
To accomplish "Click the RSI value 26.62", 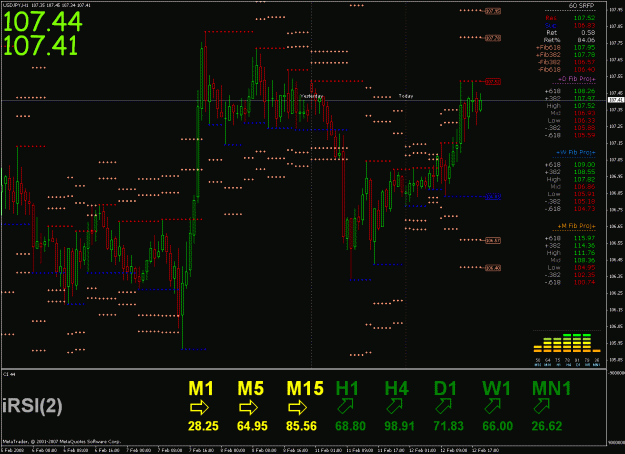I will point(547,426).
